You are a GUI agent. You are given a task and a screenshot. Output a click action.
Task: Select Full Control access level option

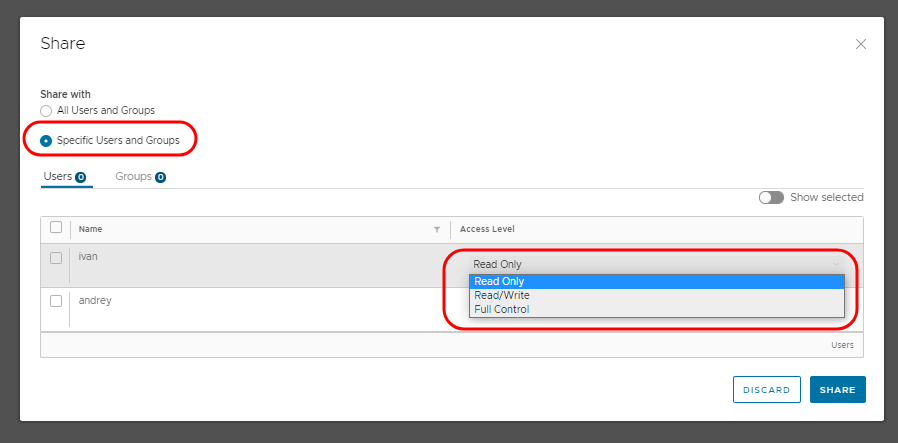(x=656, y=309)
